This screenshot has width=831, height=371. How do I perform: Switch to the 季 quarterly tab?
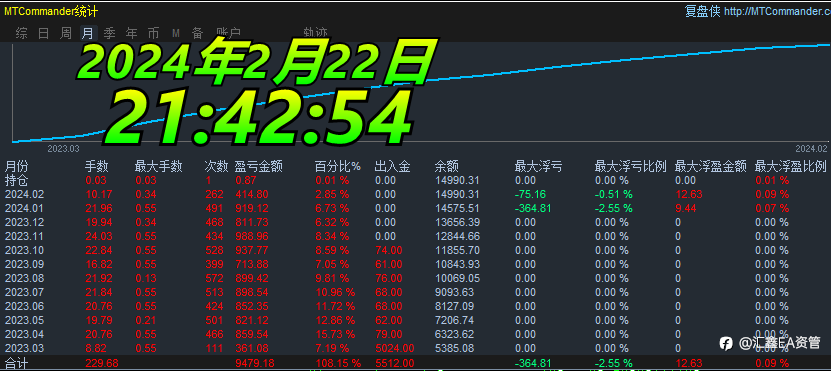tap(110, 33)
